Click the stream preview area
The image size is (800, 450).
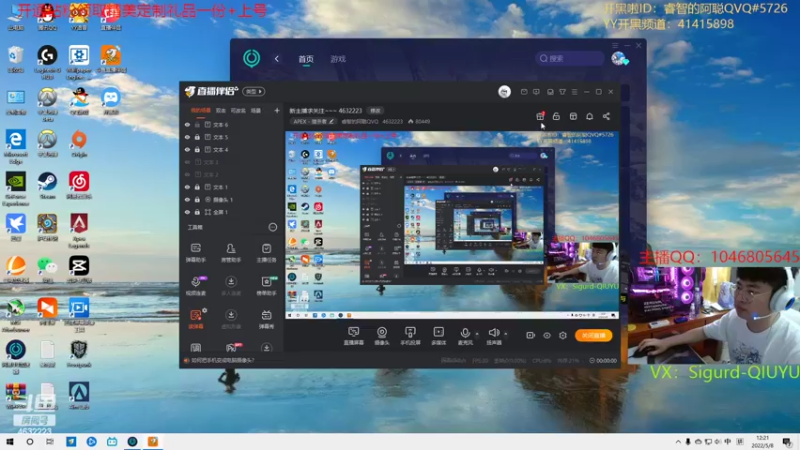coord(452,225)
